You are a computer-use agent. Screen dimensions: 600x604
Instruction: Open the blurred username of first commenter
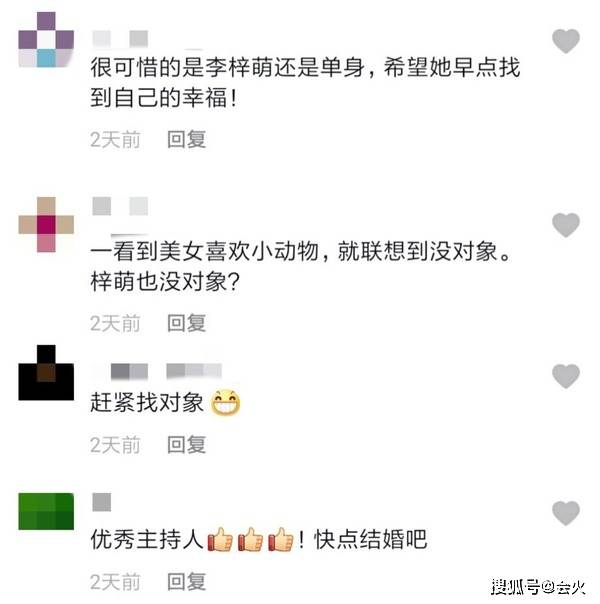pyautogui.click(x=120, y=39)
